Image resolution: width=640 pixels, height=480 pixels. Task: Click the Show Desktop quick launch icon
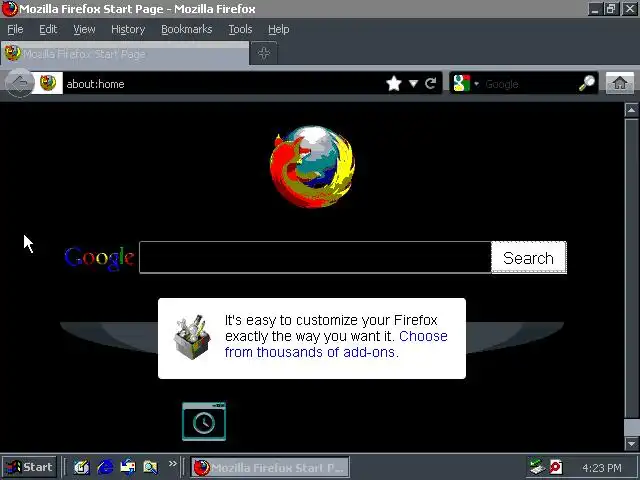pyautogui.click(x=81, y=467)
